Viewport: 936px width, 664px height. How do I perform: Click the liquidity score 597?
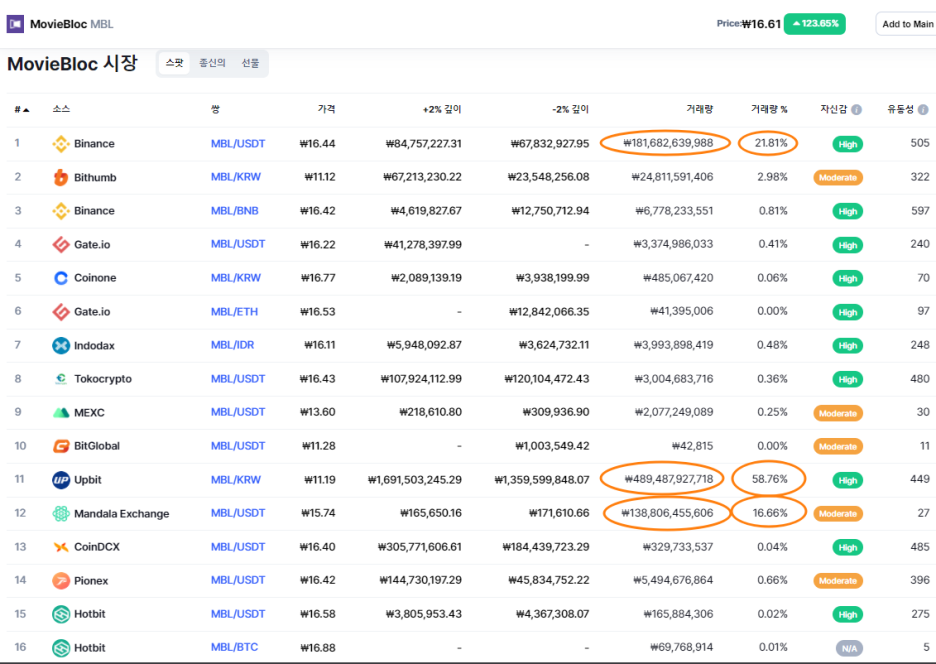tap(920, 210)
